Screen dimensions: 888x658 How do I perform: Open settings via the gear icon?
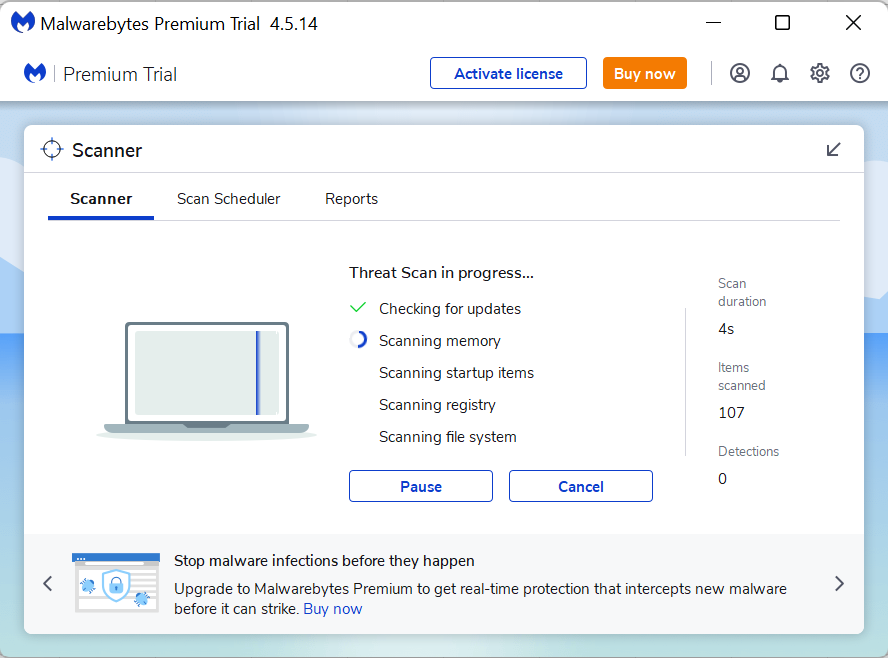coord(819,74)
